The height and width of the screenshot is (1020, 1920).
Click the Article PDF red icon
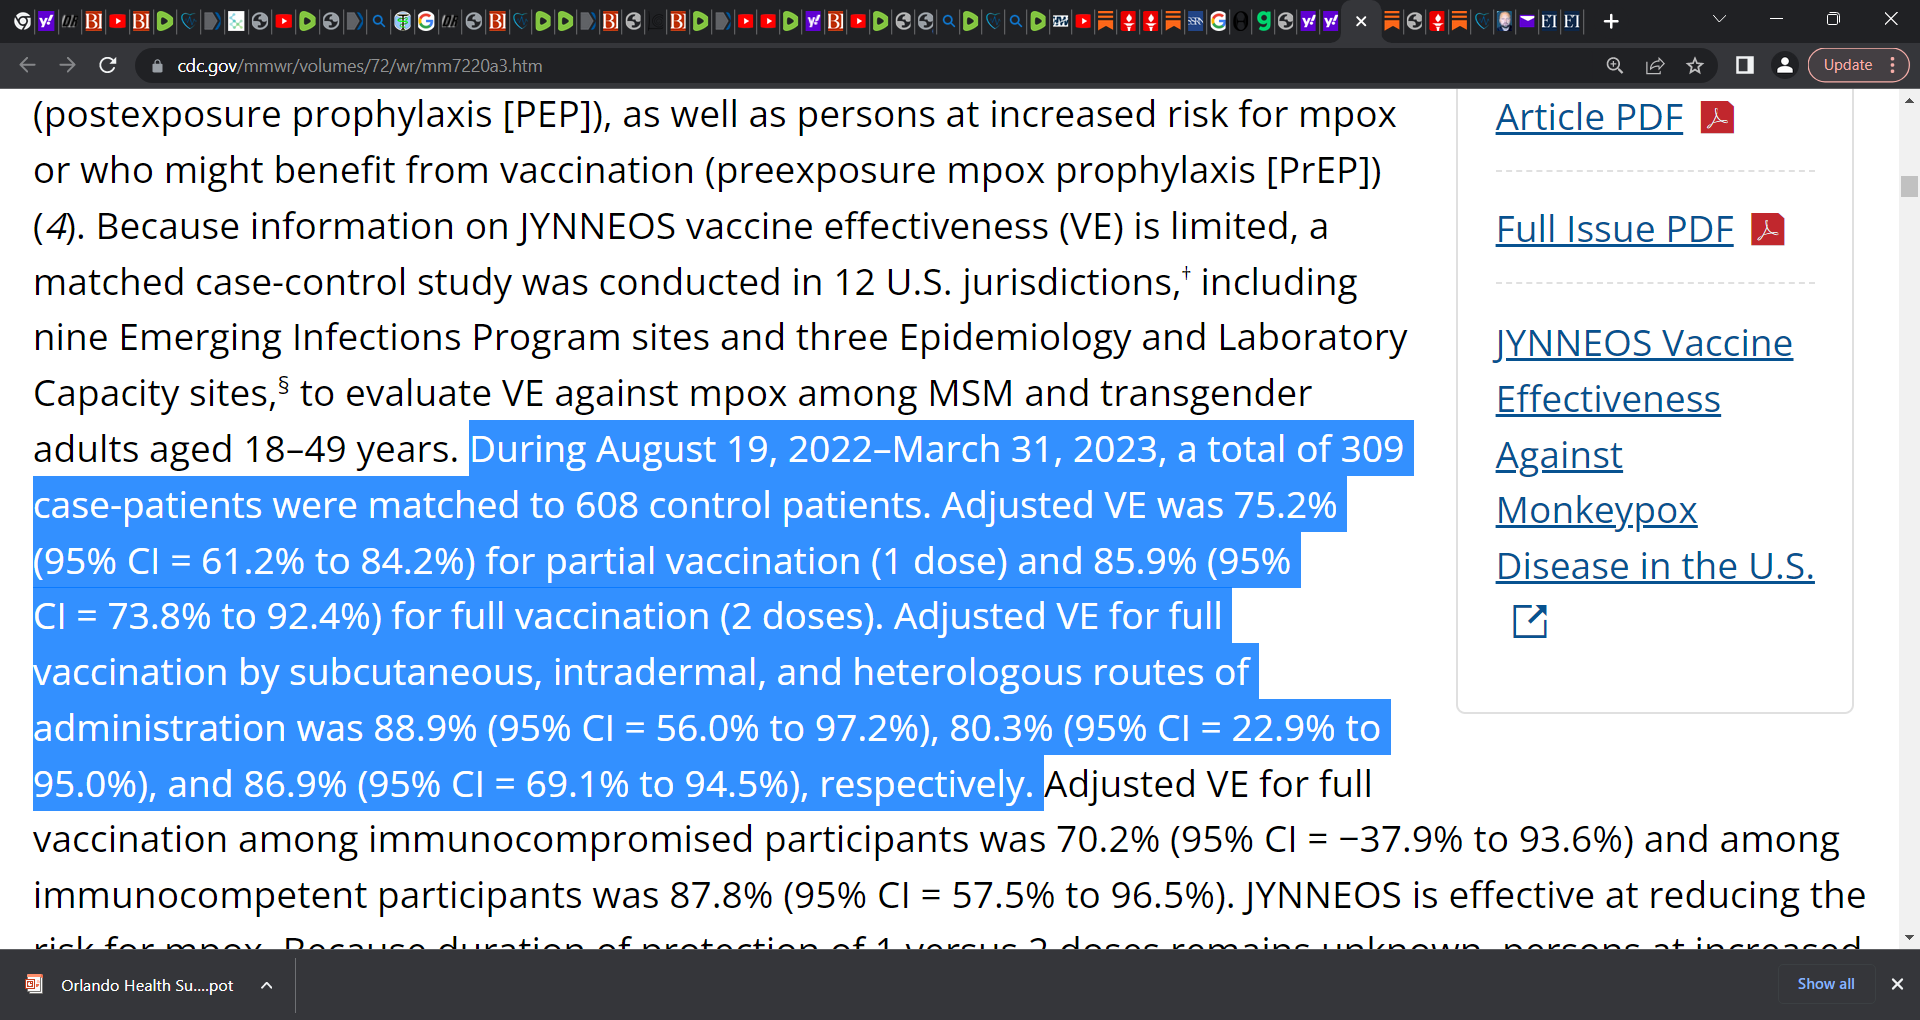(x=1717, y=118)
